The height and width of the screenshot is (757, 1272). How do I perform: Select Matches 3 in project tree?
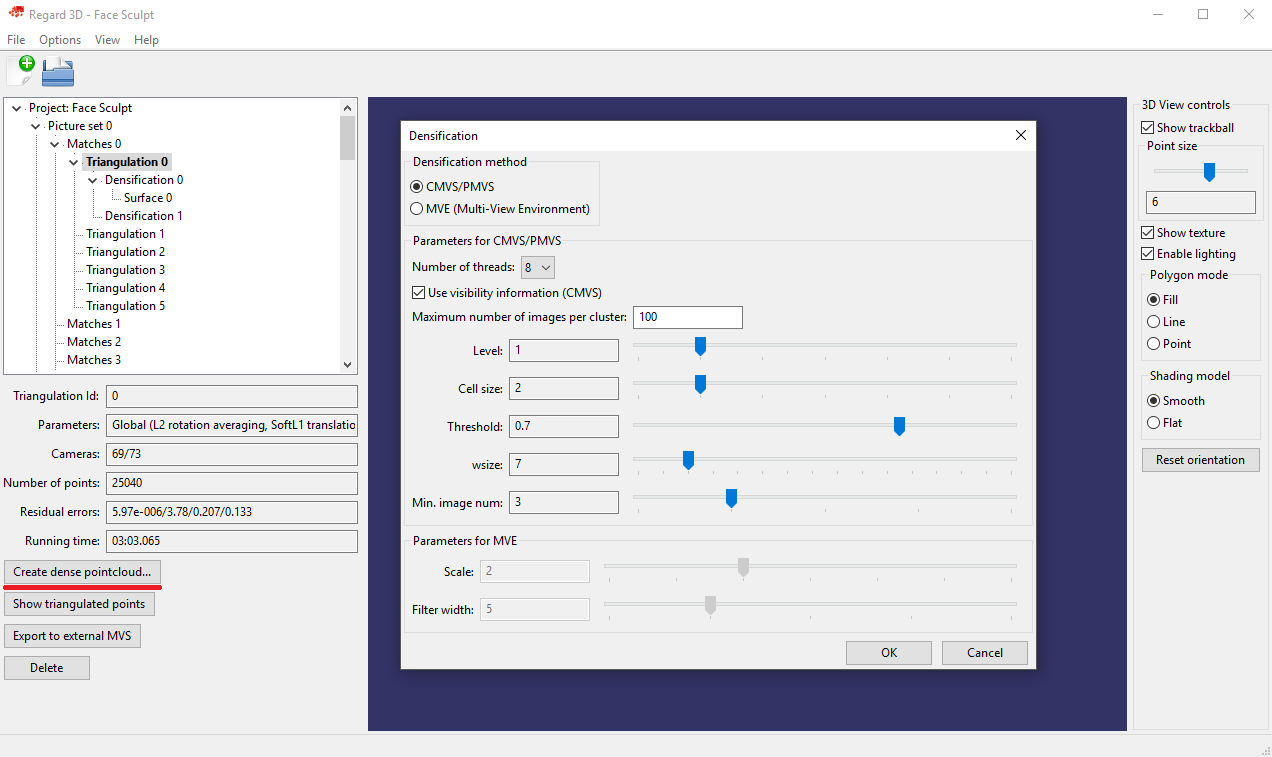pyautogui.click(x=94, y=360)
